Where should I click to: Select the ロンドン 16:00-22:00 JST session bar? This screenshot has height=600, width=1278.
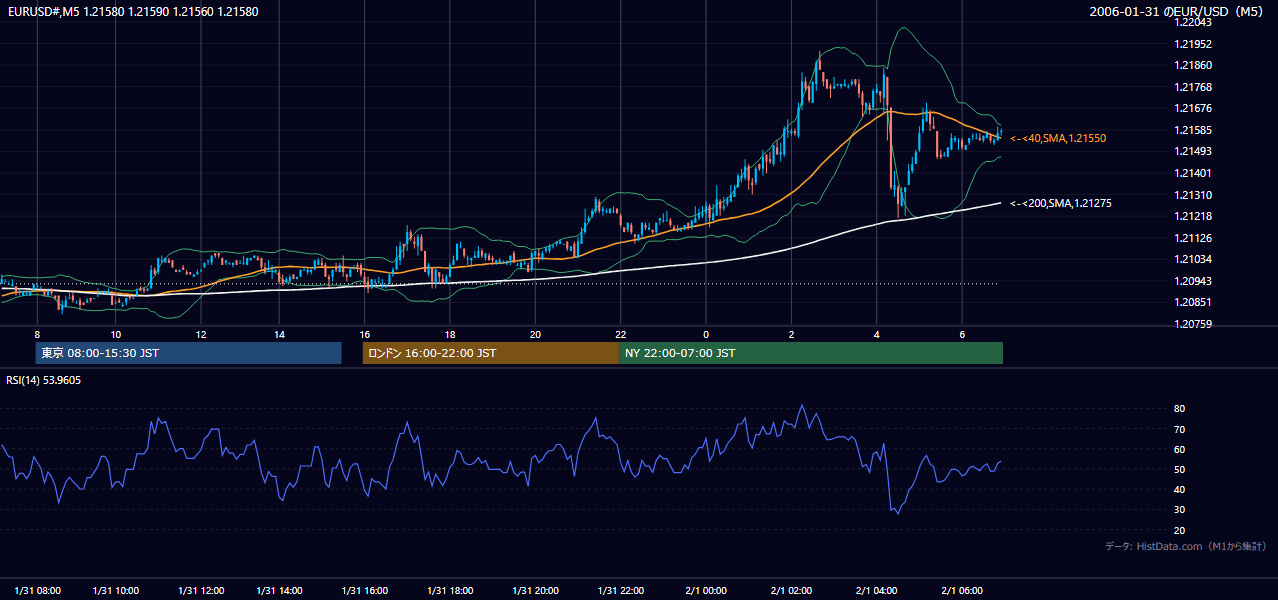pos(490,353)
